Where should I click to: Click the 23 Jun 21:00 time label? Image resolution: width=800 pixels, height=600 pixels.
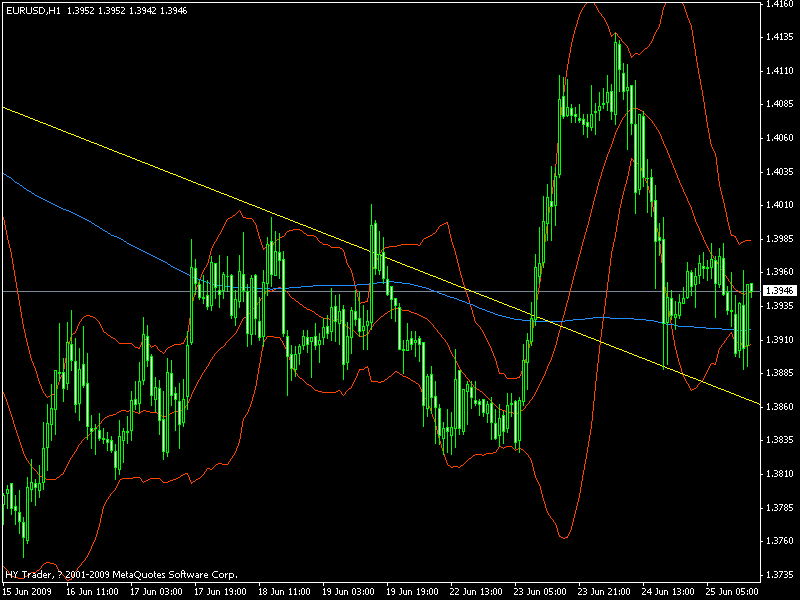coord(604,592)
